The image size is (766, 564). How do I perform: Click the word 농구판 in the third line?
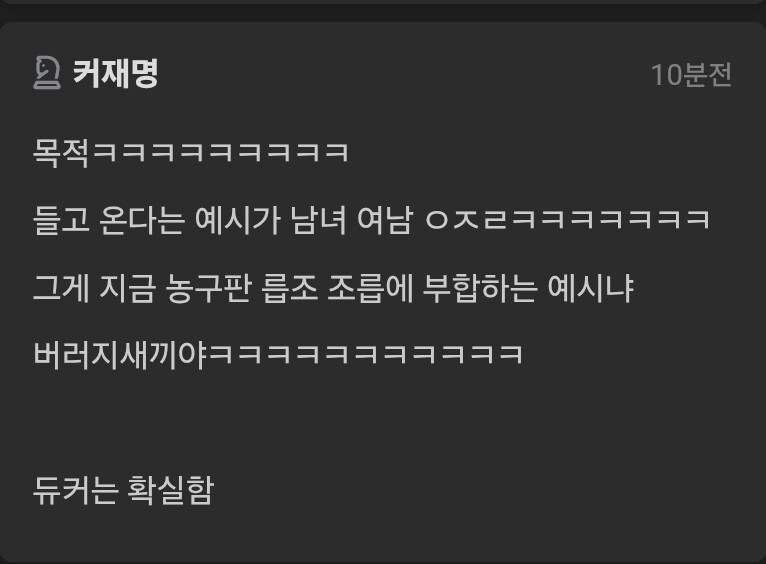point(209,288)
